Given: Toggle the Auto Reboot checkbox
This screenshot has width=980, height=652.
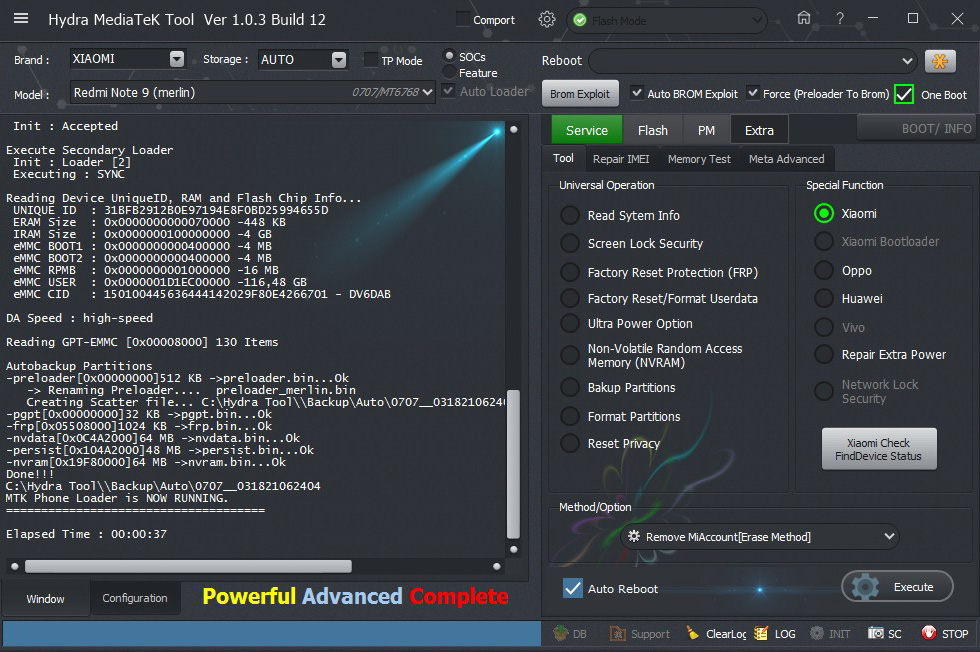Looking at the screenshot, I should (573, 588).
